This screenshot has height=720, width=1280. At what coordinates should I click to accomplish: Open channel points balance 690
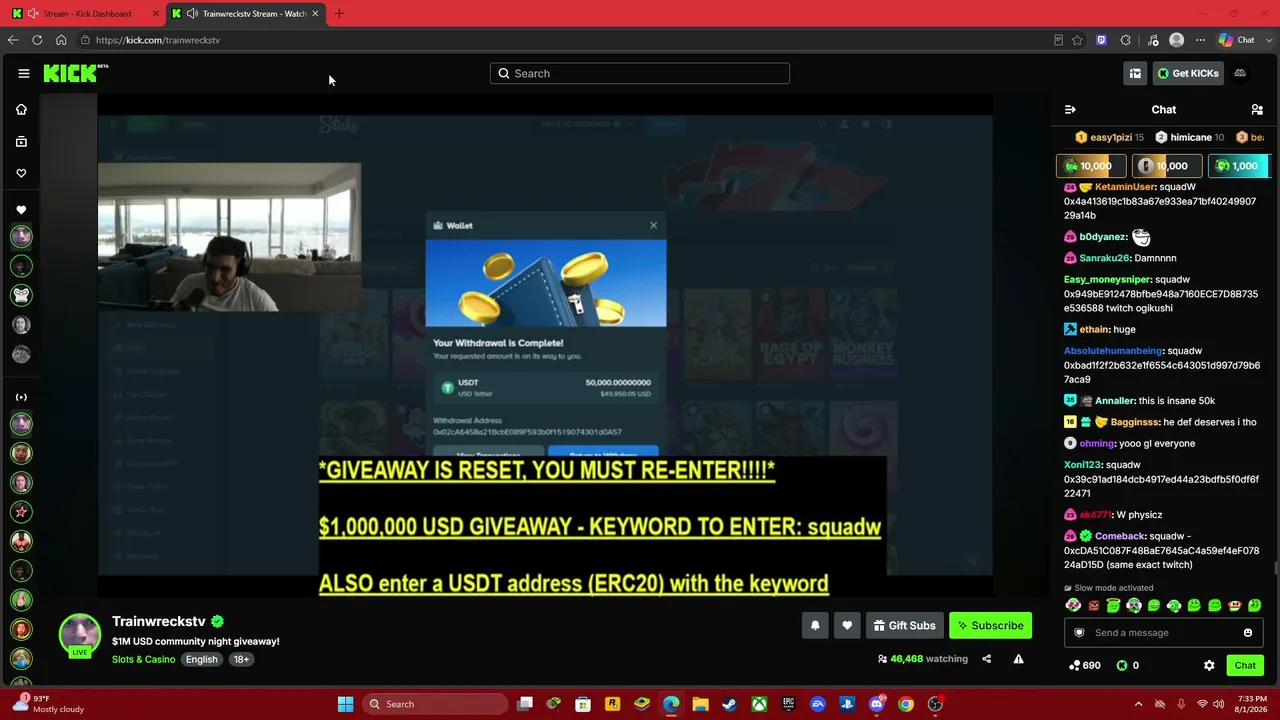[x=1085, y=665]
